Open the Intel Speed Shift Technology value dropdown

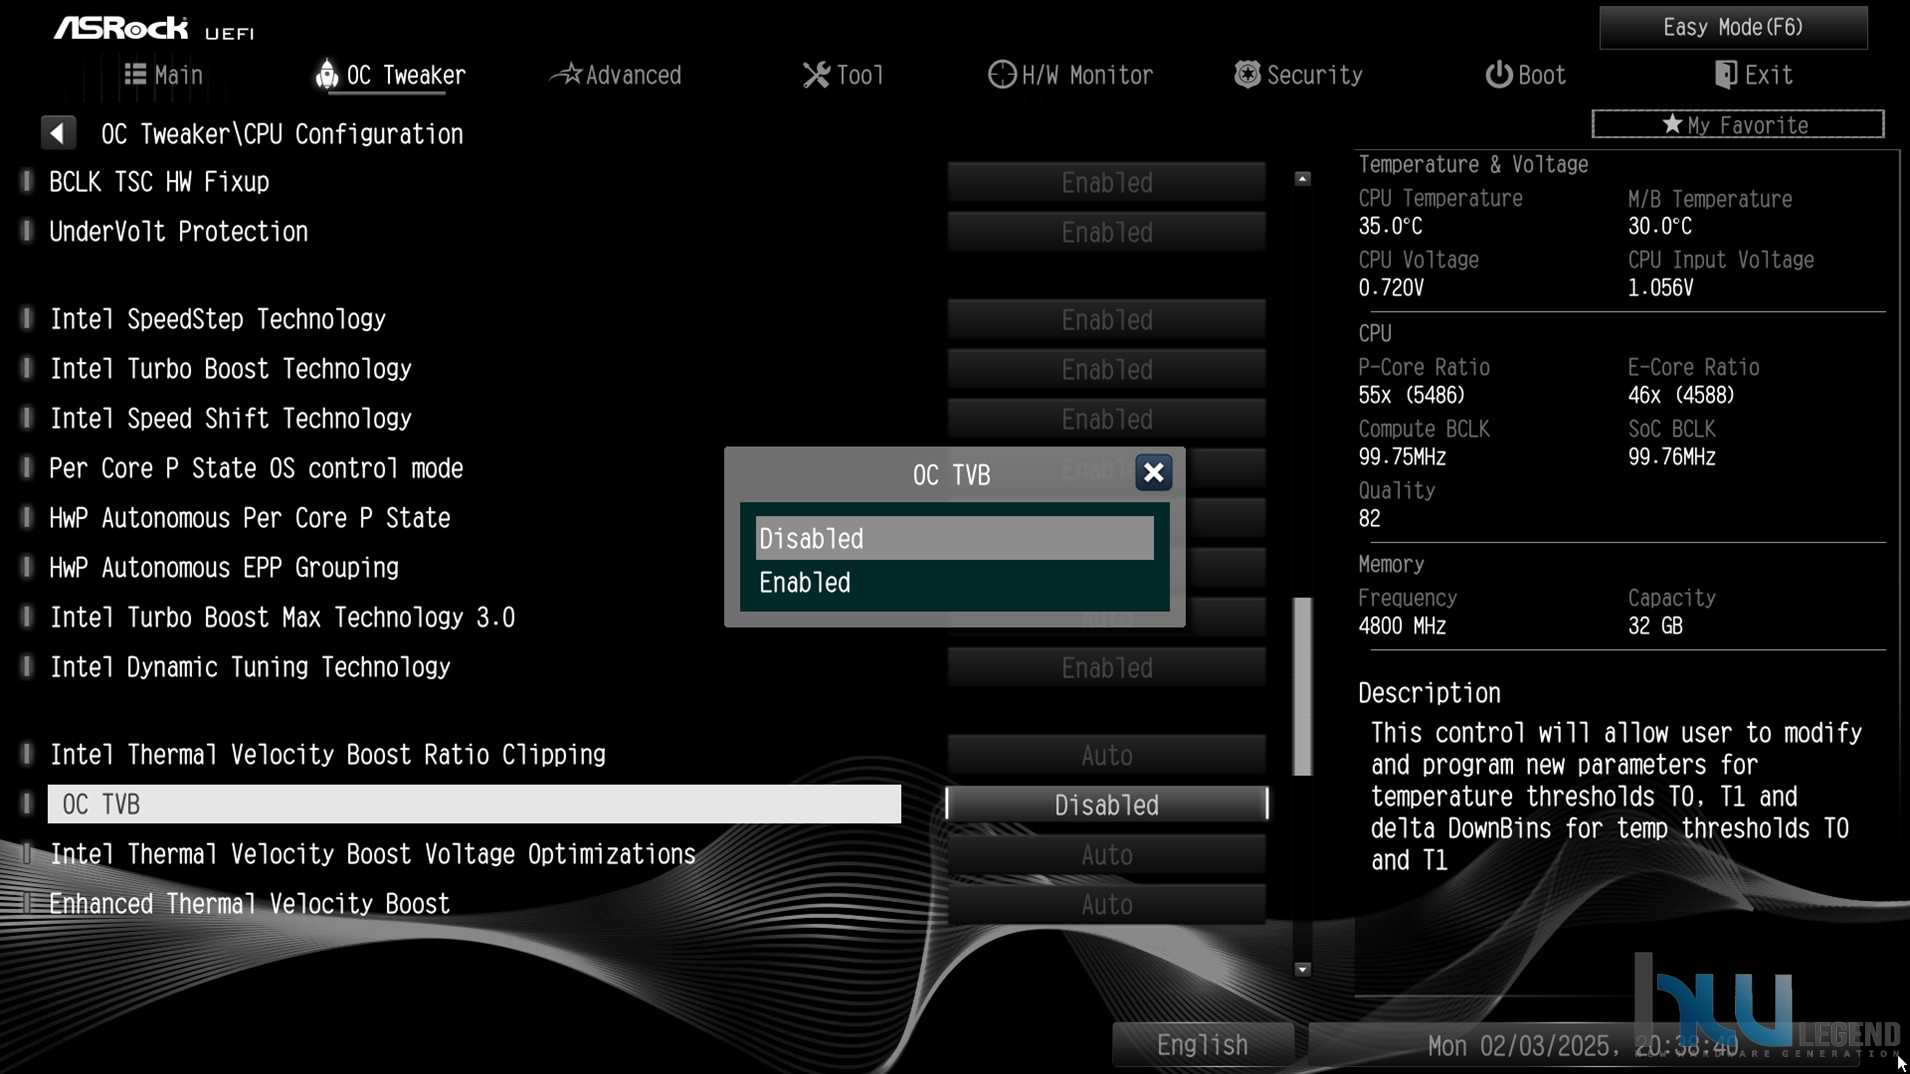pos(1106,419)
